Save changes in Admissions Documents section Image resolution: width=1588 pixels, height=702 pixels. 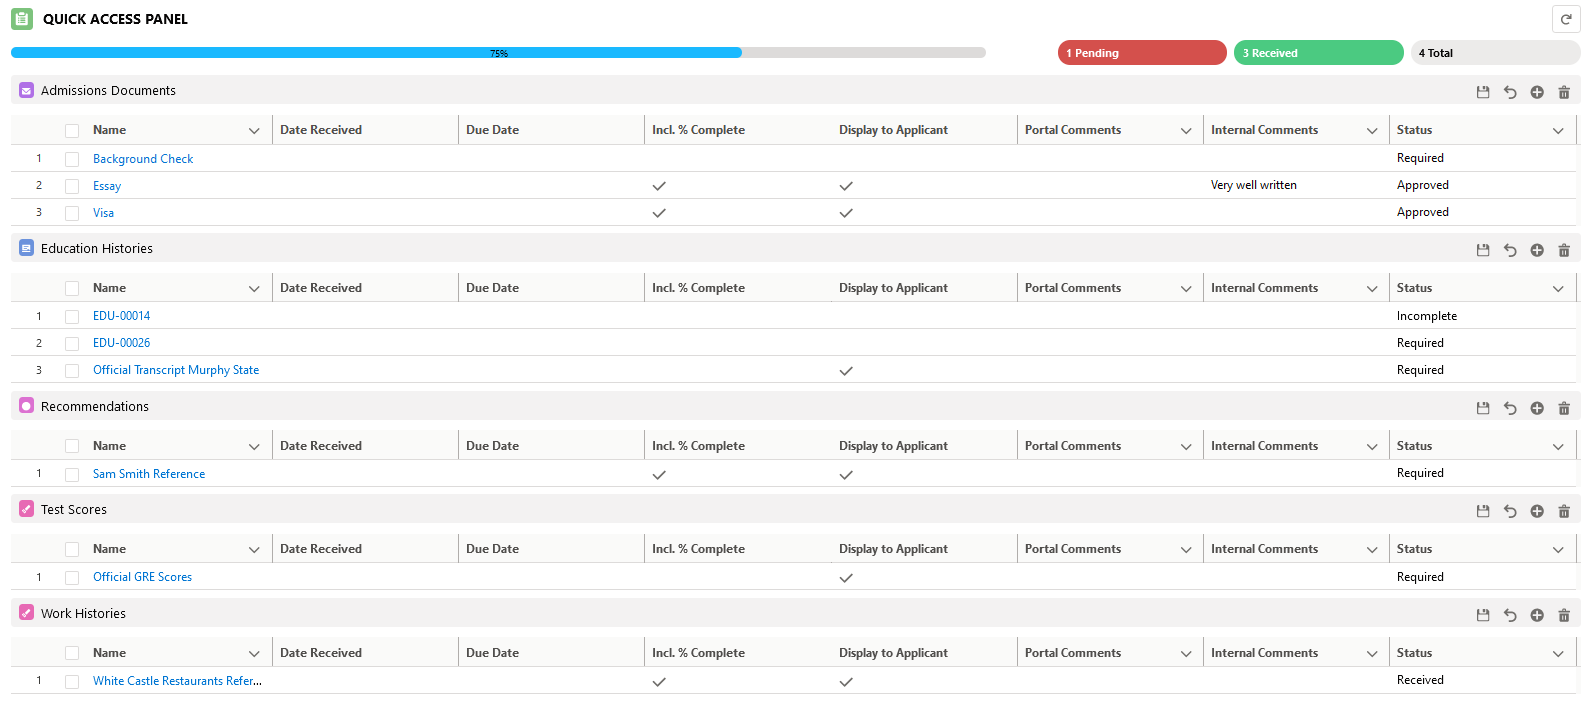click(x=1483, y=92)
